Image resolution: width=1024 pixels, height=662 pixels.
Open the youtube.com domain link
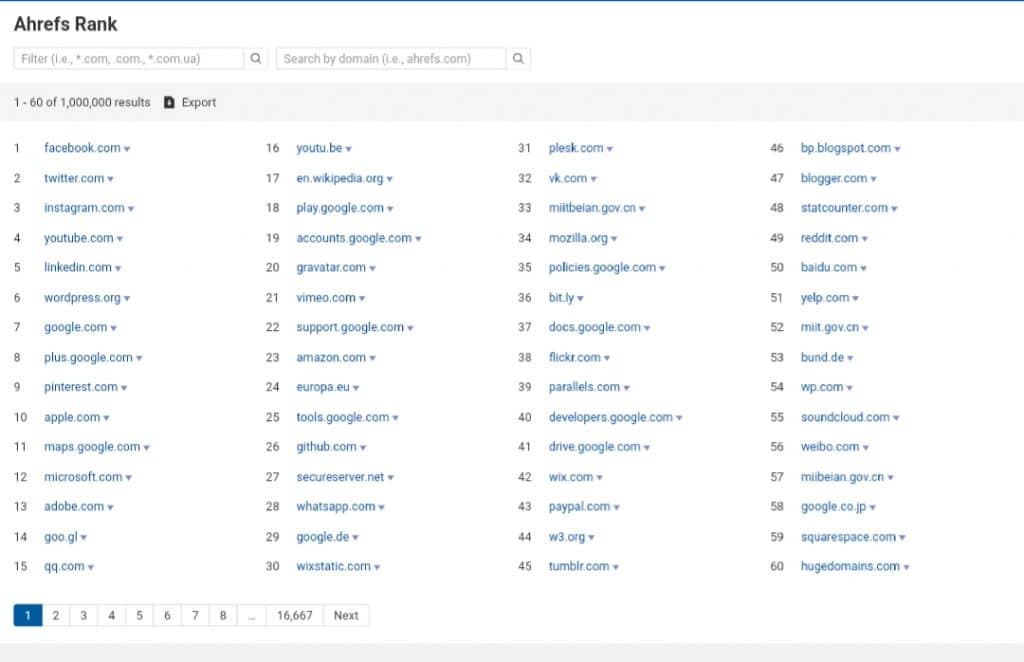coord(78,238)
